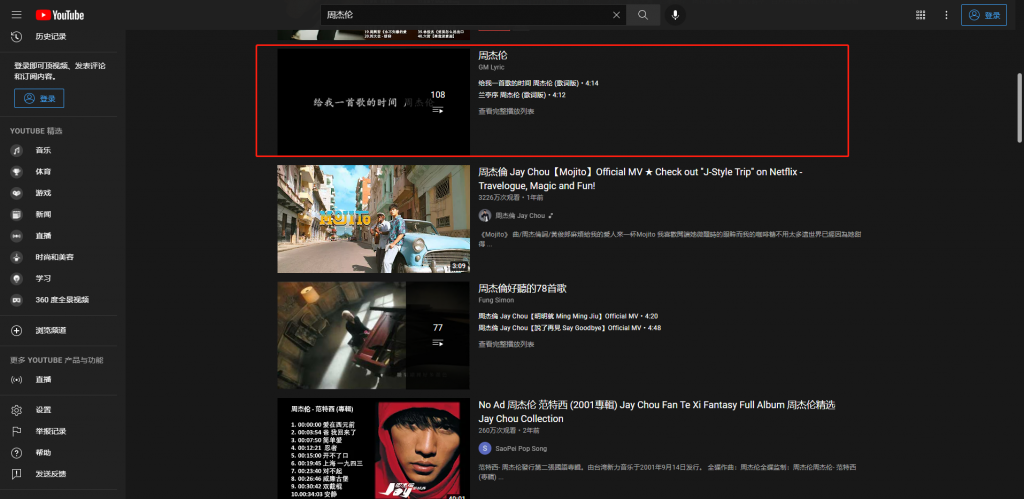This screenshot has height=499, width=1024.
Task: Click the 学习 lightbulb icon
Action: coord(16,278)
